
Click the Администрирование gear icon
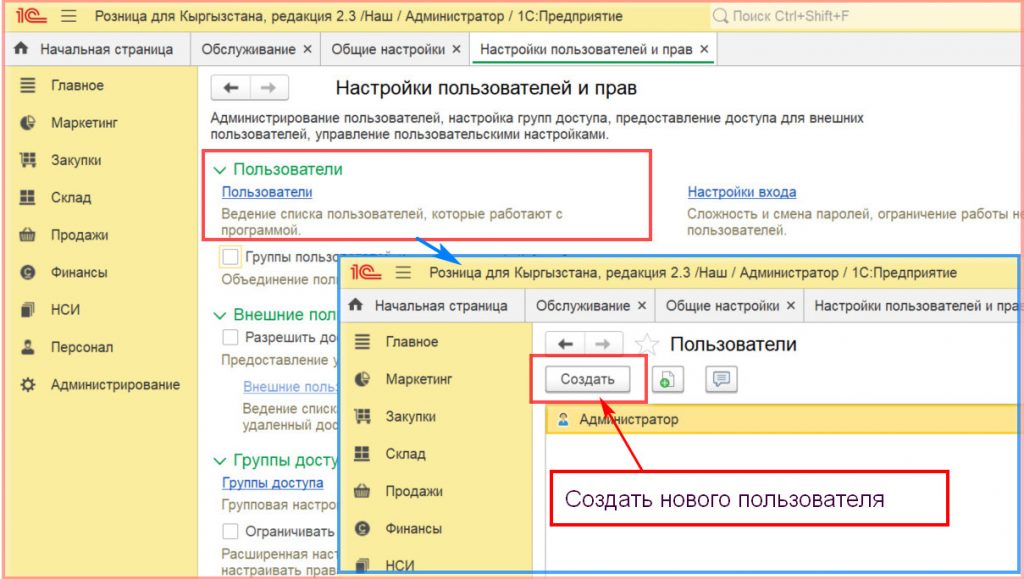point(28,385)
